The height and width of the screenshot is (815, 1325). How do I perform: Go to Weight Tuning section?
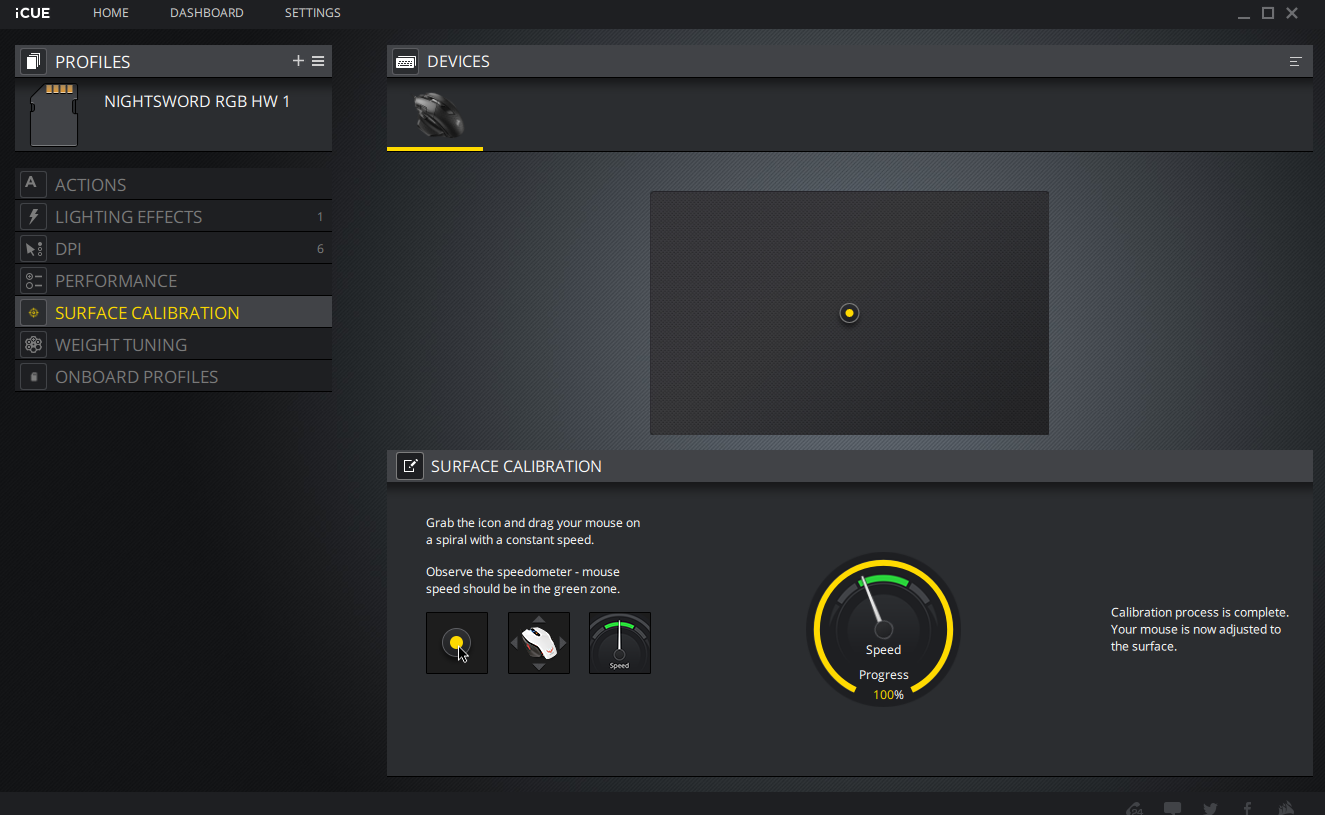point(121,345)
